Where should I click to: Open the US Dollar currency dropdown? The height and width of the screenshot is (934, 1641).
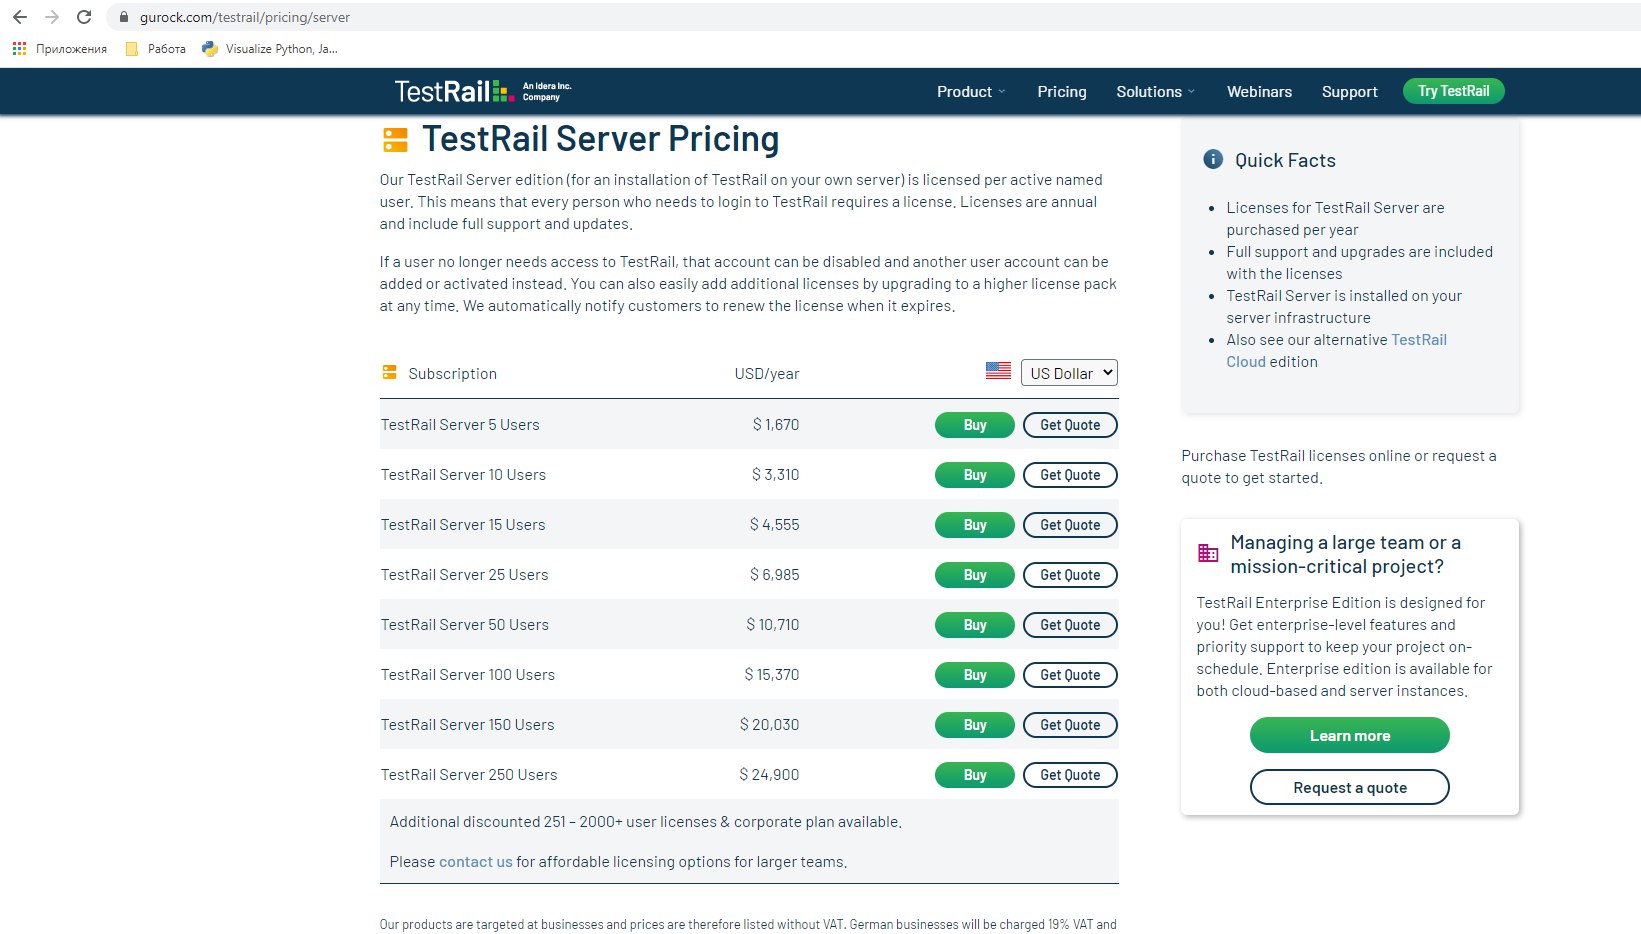1069,373
